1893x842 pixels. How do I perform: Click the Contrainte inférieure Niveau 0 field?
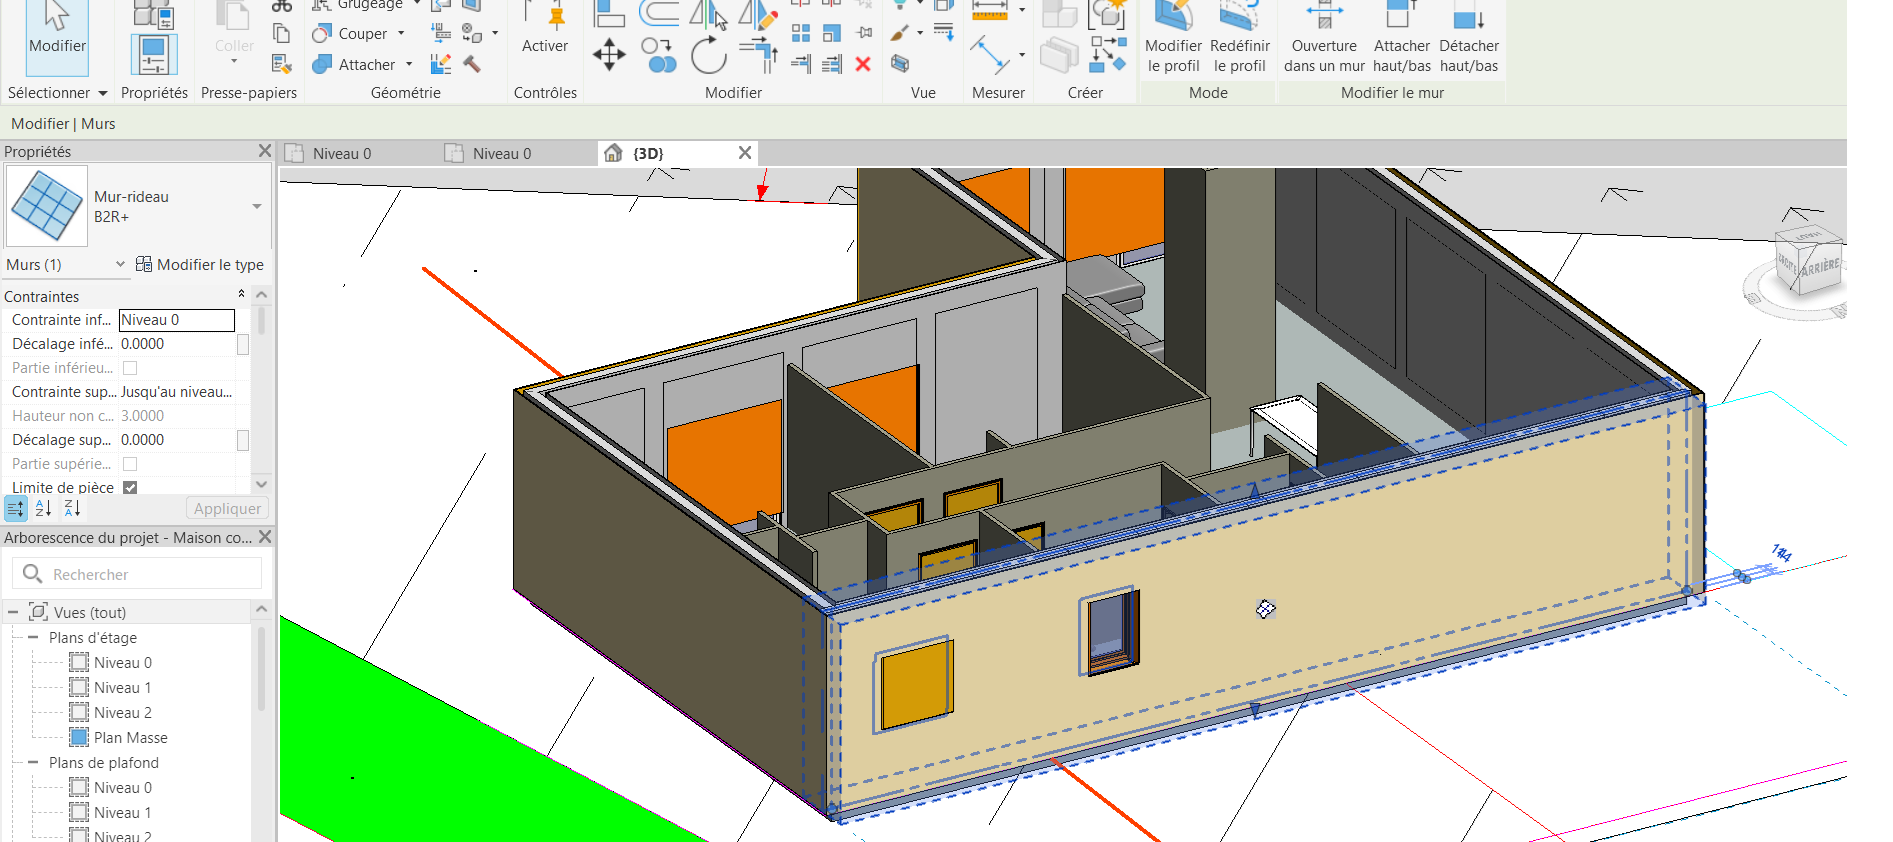pos(176,320)
